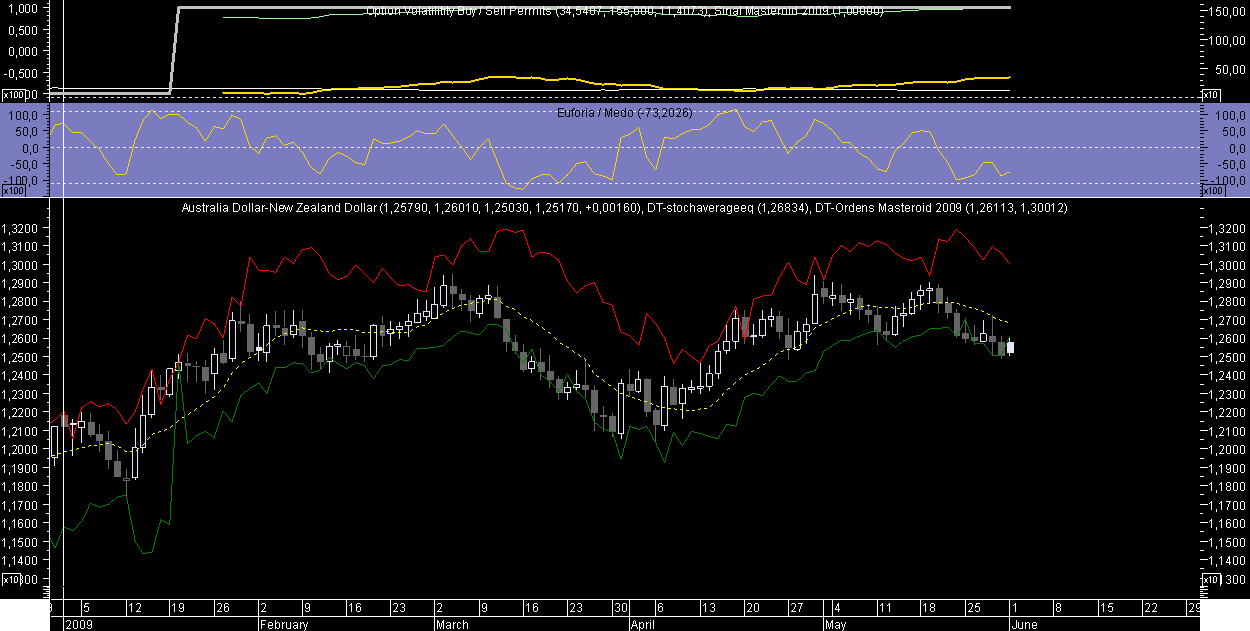This screenshot has height=631, width=1250.
Task: Click the 26 date tick on the time axis
Action: [x=222, y=608]
